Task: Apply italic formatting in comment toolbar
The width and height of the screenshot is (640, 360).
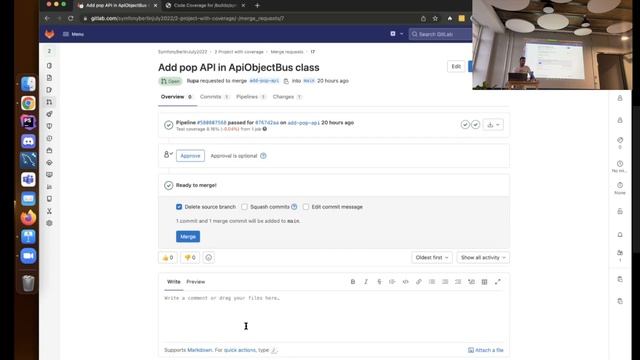Action: coord(366,282)
